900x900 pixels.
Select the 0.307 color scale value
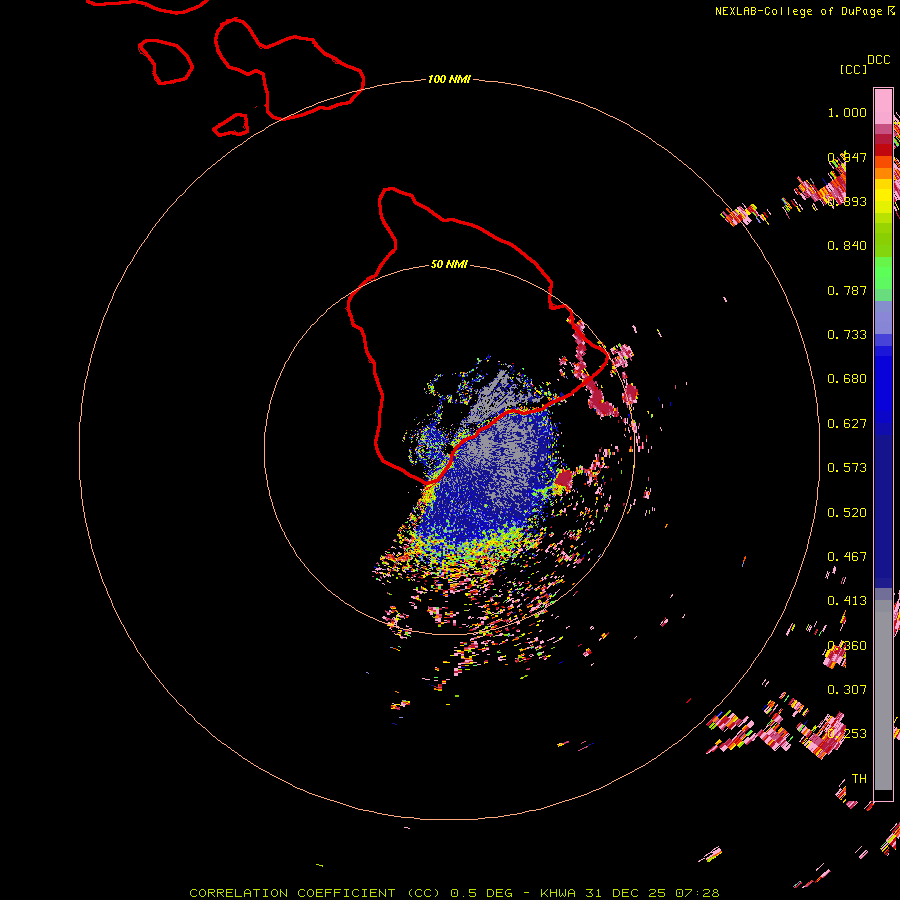(x=847, y=690)
